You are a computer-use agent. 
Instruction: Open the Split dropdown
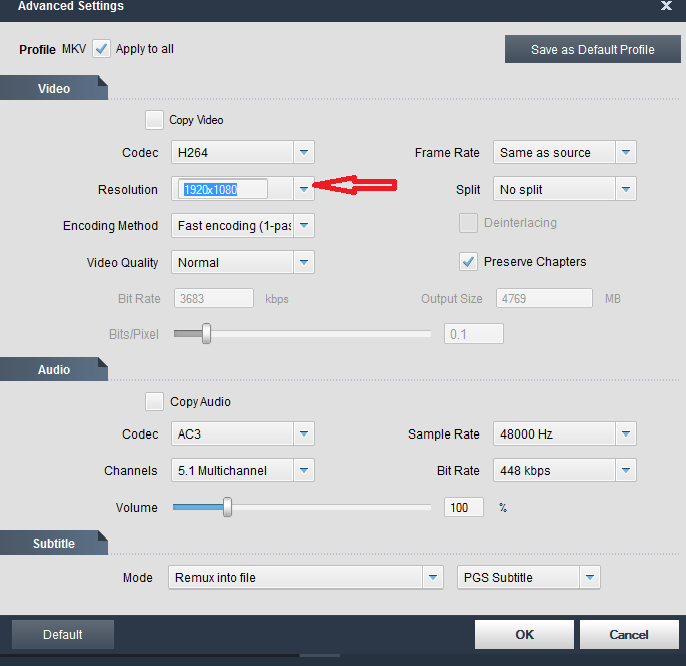[626, 189]
